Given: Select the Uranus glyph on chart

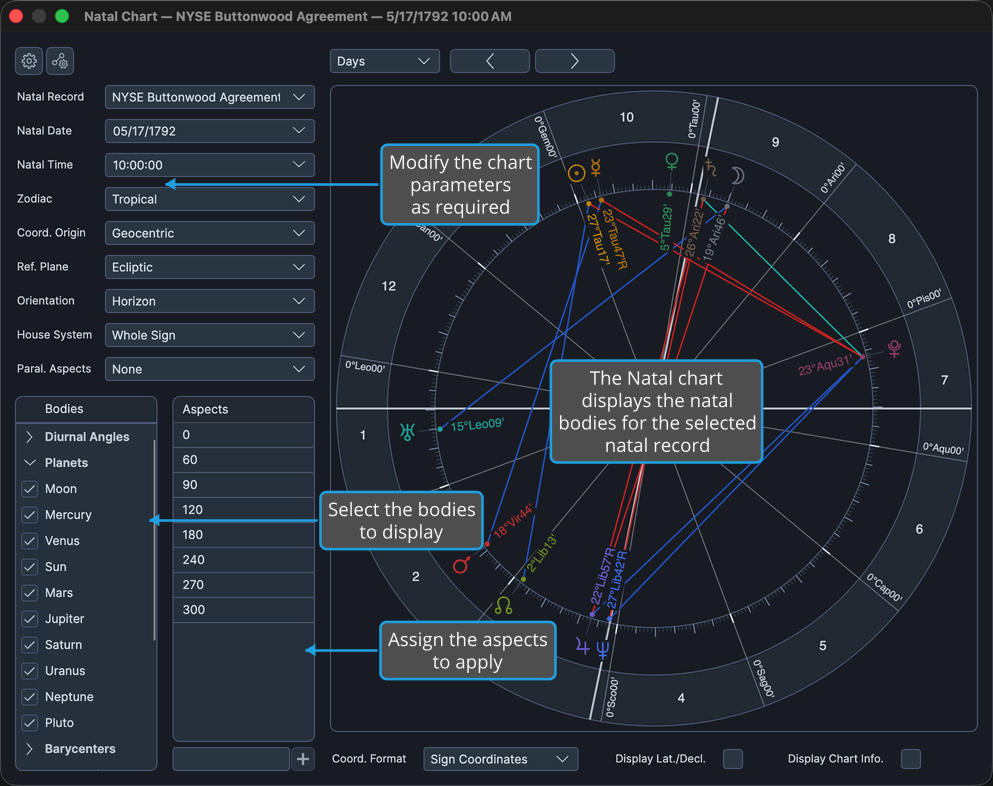Looking at the screenshot, I should click(407, 432).
